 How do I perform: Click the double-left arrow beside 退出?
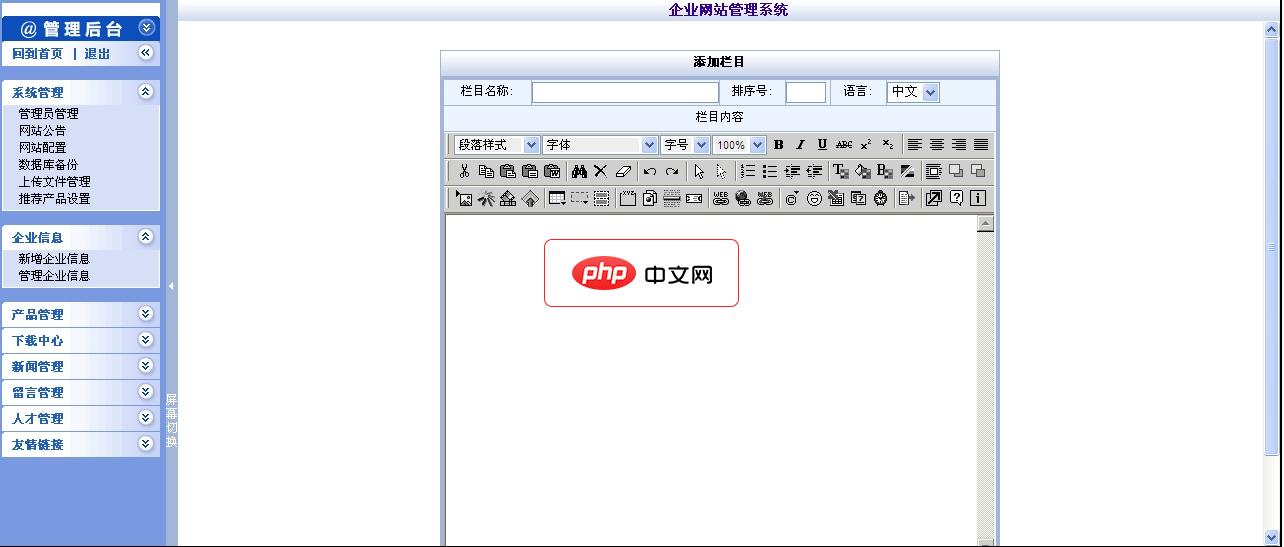[145, 52]
